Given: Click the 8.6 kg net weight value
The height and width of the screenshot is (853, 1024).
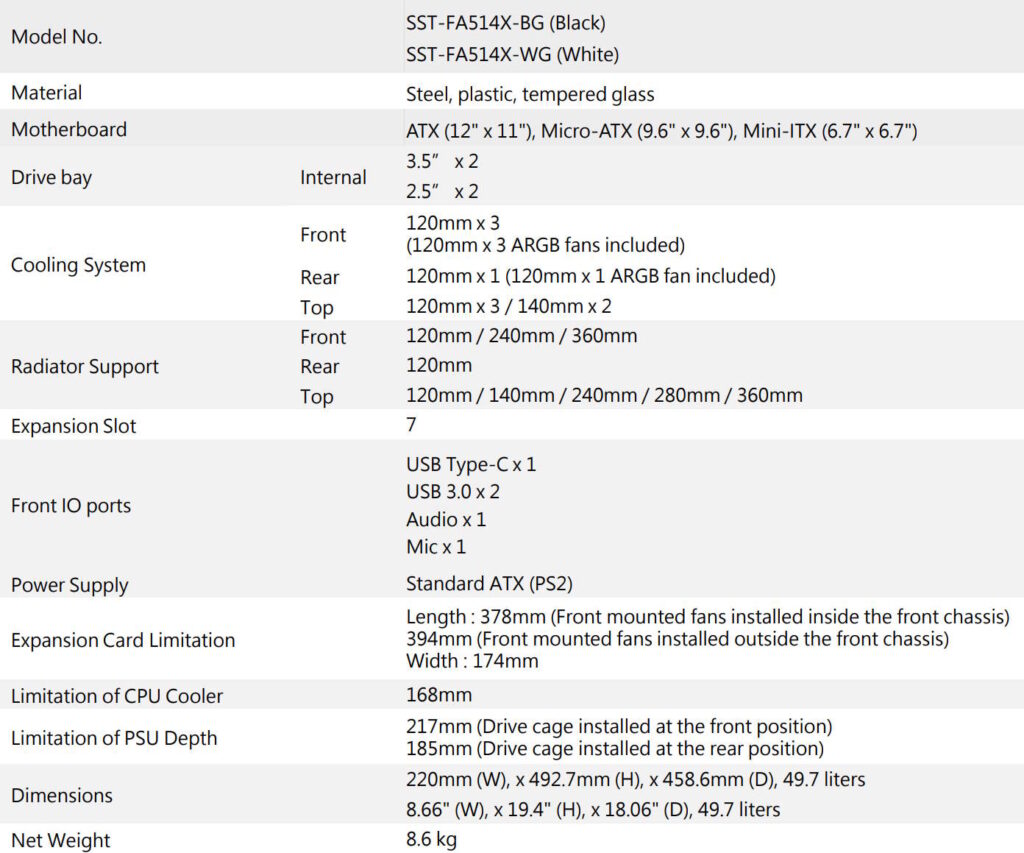Looking at the screenshot, I should [x=432, y=840].
